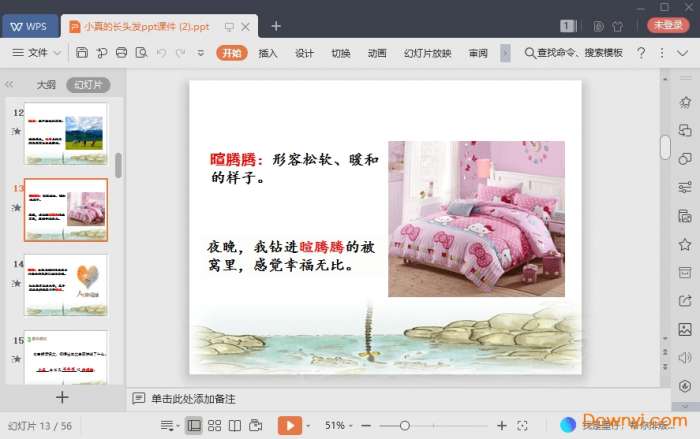Toggle notes pane icon in status bar
This screenshot has height=439, width=700.
(x=167, y=426)
